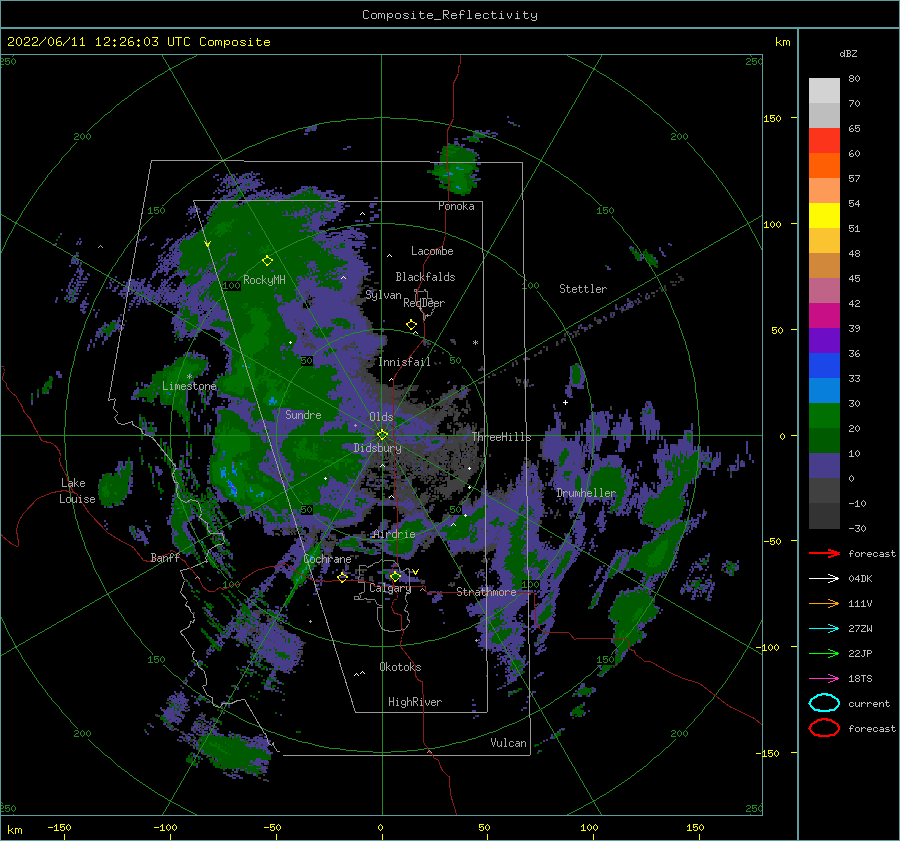Image resolution: width=900 pixels, height=841 pixels.
Task: Click the purple 10 dBZ legend swatch
Action: 824,465
